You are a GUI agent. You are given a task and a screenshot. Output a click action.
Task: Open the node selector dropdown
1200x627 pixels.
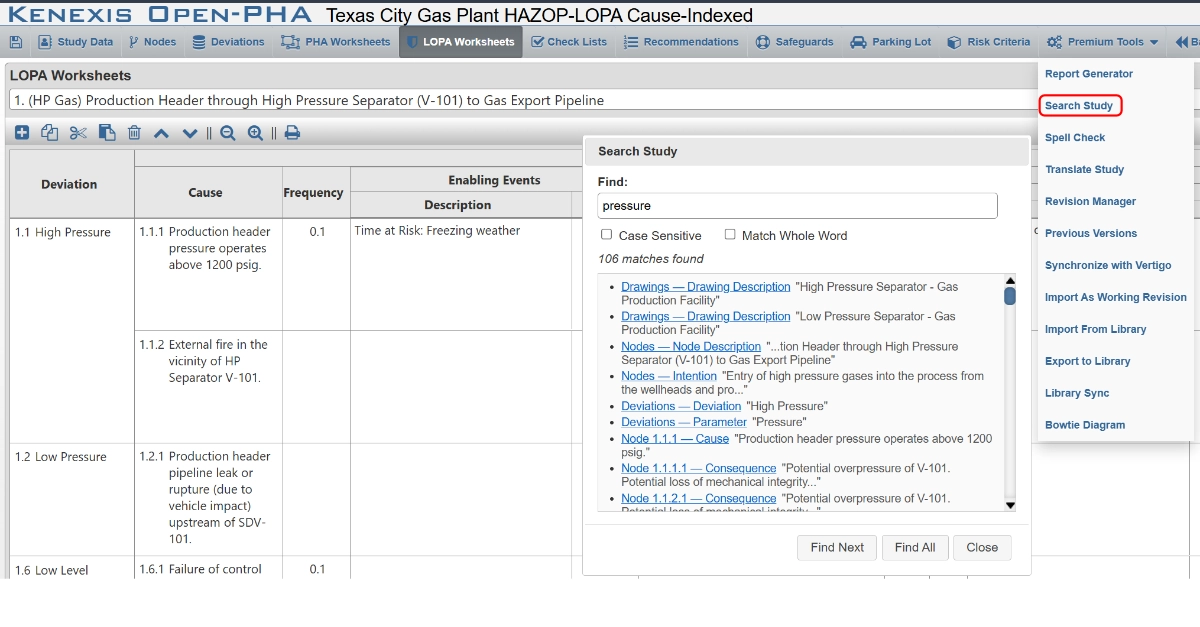point(520,100)
